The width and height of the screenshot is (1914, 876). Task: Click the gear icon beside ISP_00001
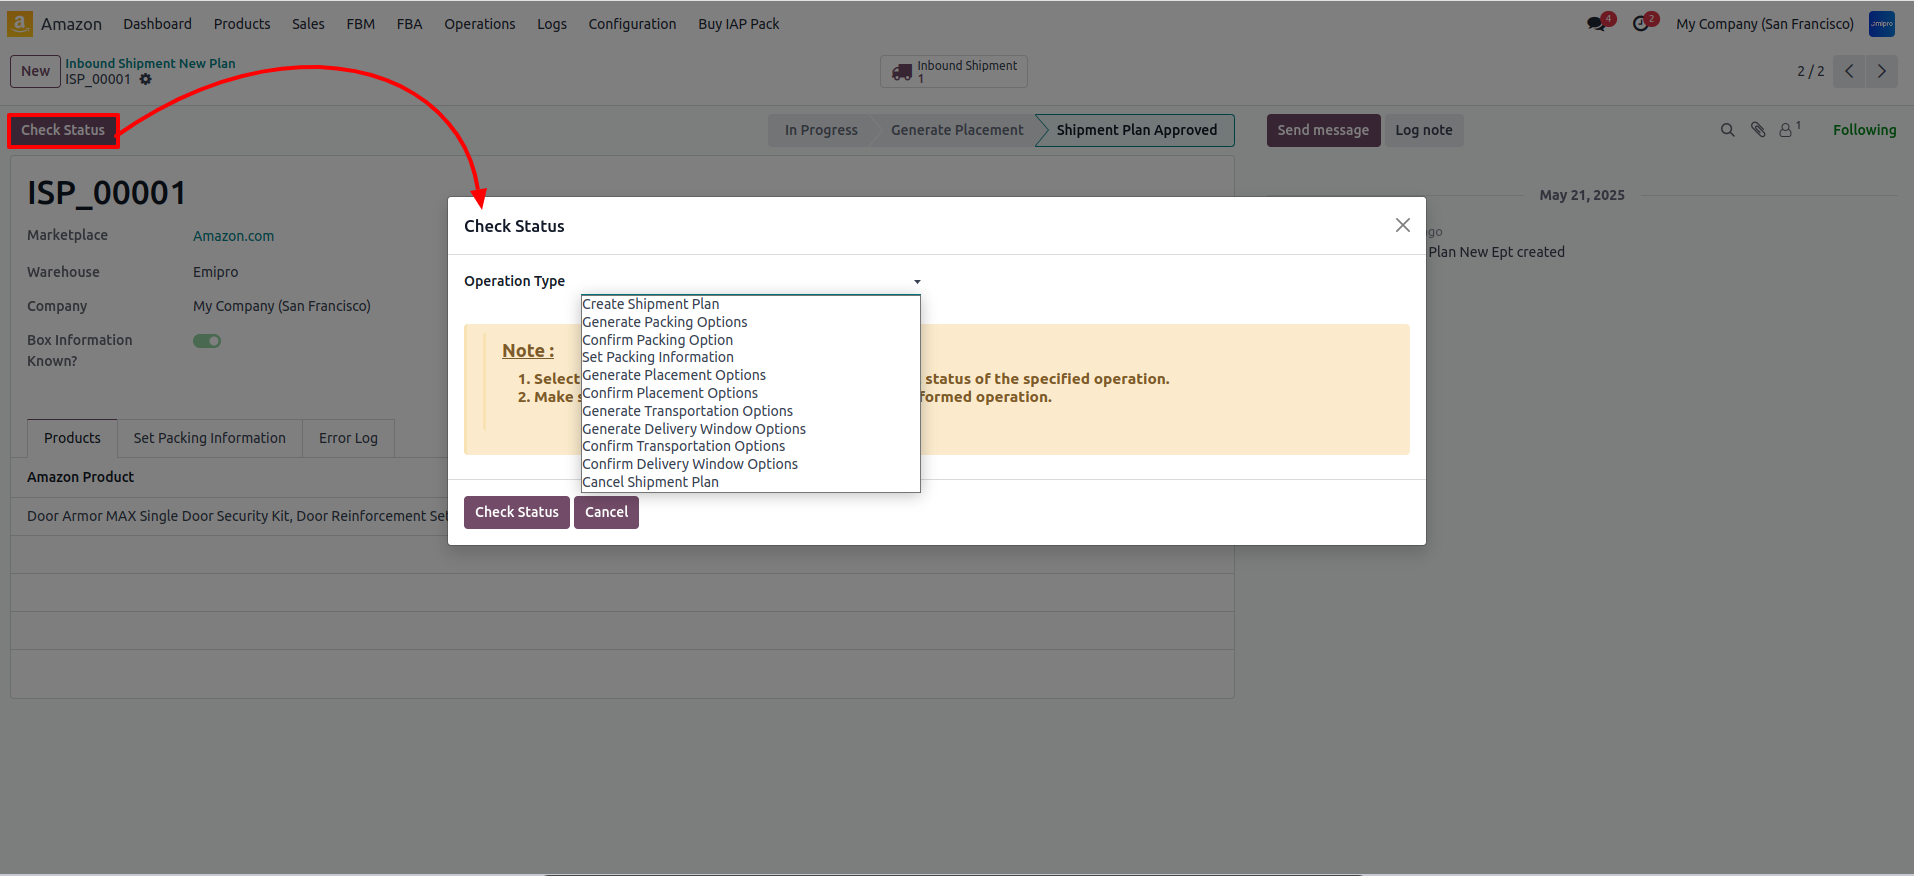[x=146, y=80]
